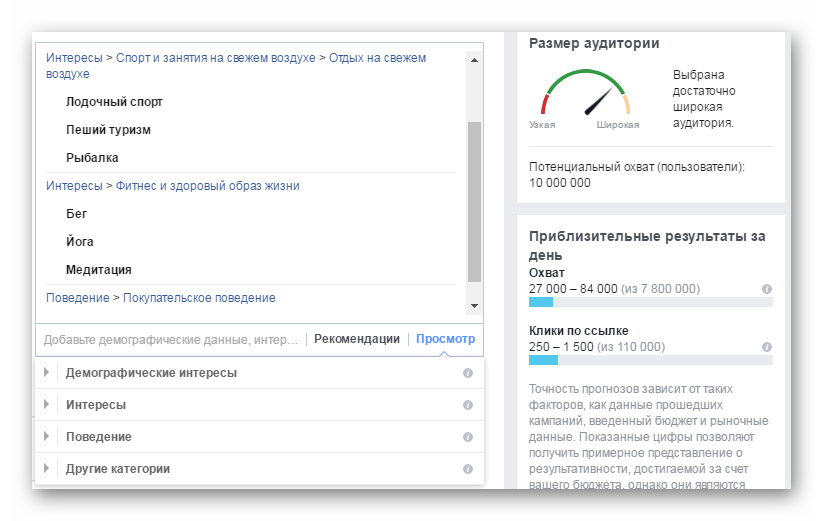Click info icon next to Демографические интересы
The width and height of the screenshot is (823, 521).
pos(467,373)
